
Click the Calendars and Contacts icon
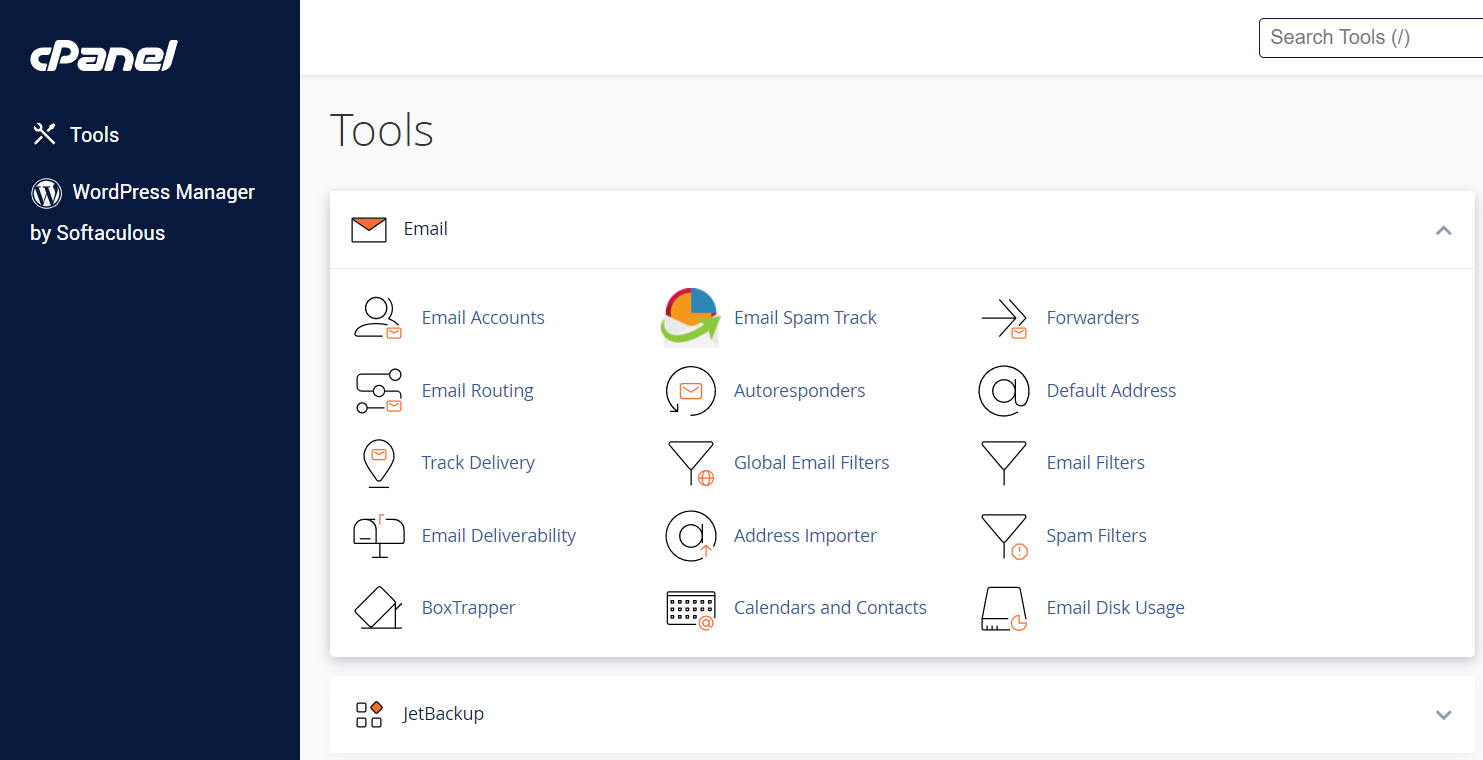tap(691, 609)
